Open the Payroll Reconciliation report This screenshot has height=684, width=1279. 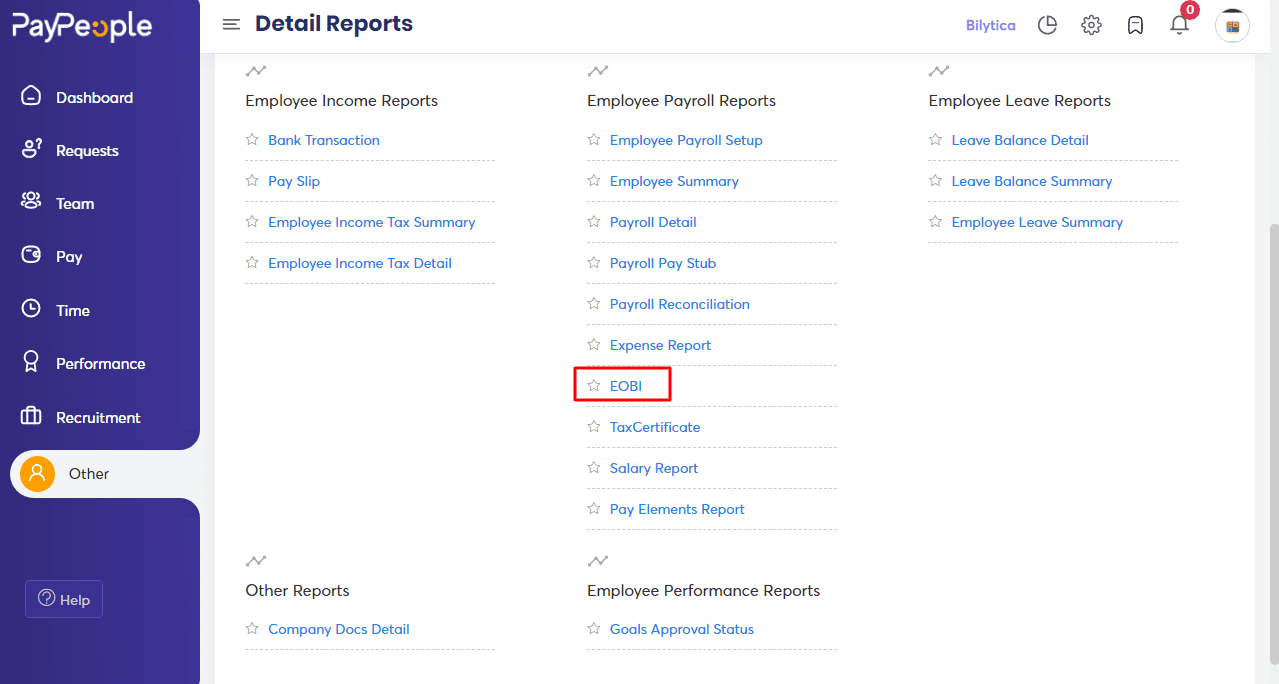(x=679, y=304)
